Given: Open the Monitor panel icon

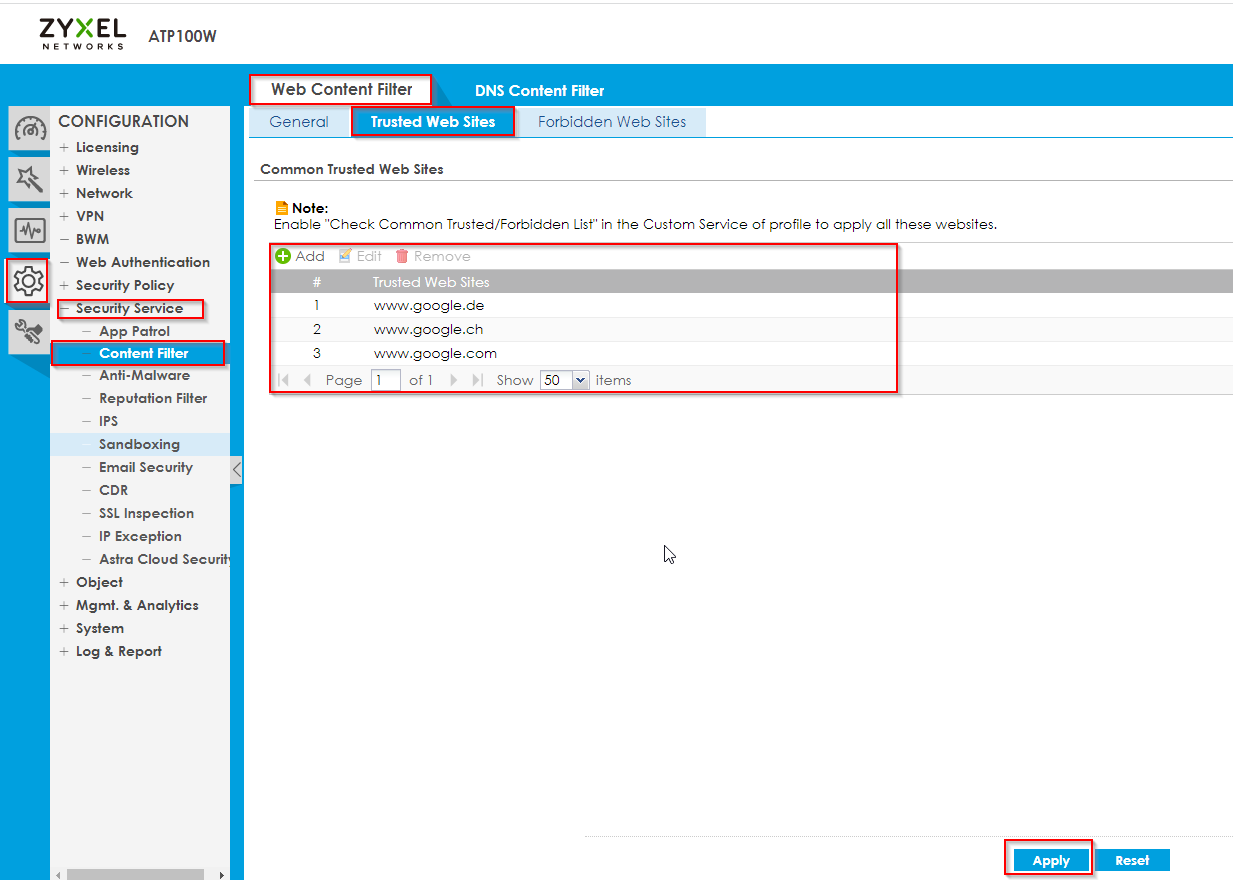Looking at the screenshot, I should (x=28, y=230).
